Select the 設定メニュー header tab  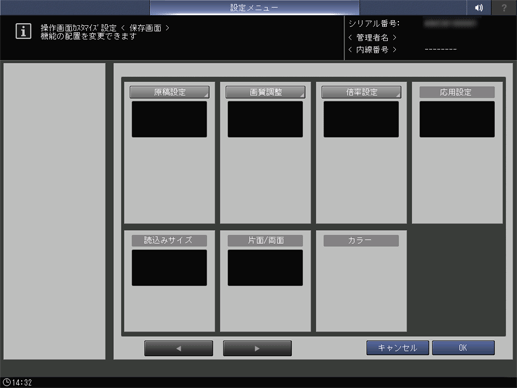254,7
